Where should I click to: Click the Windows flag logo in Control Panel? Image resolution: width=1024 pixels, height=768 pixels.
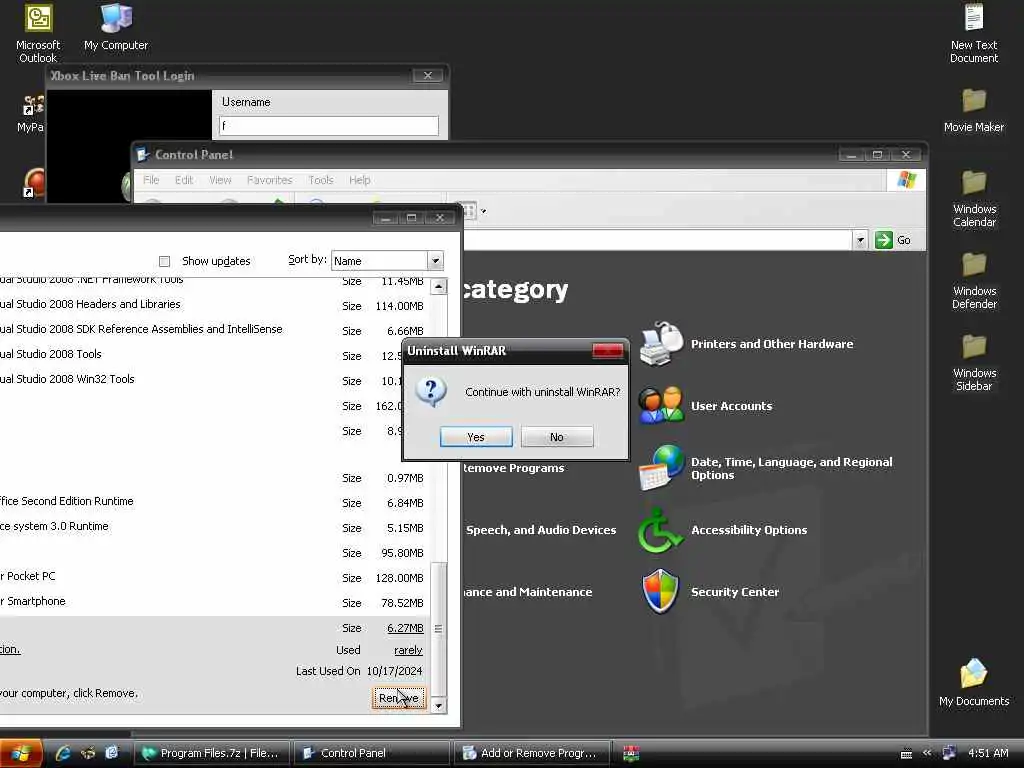tap(906, 180)
